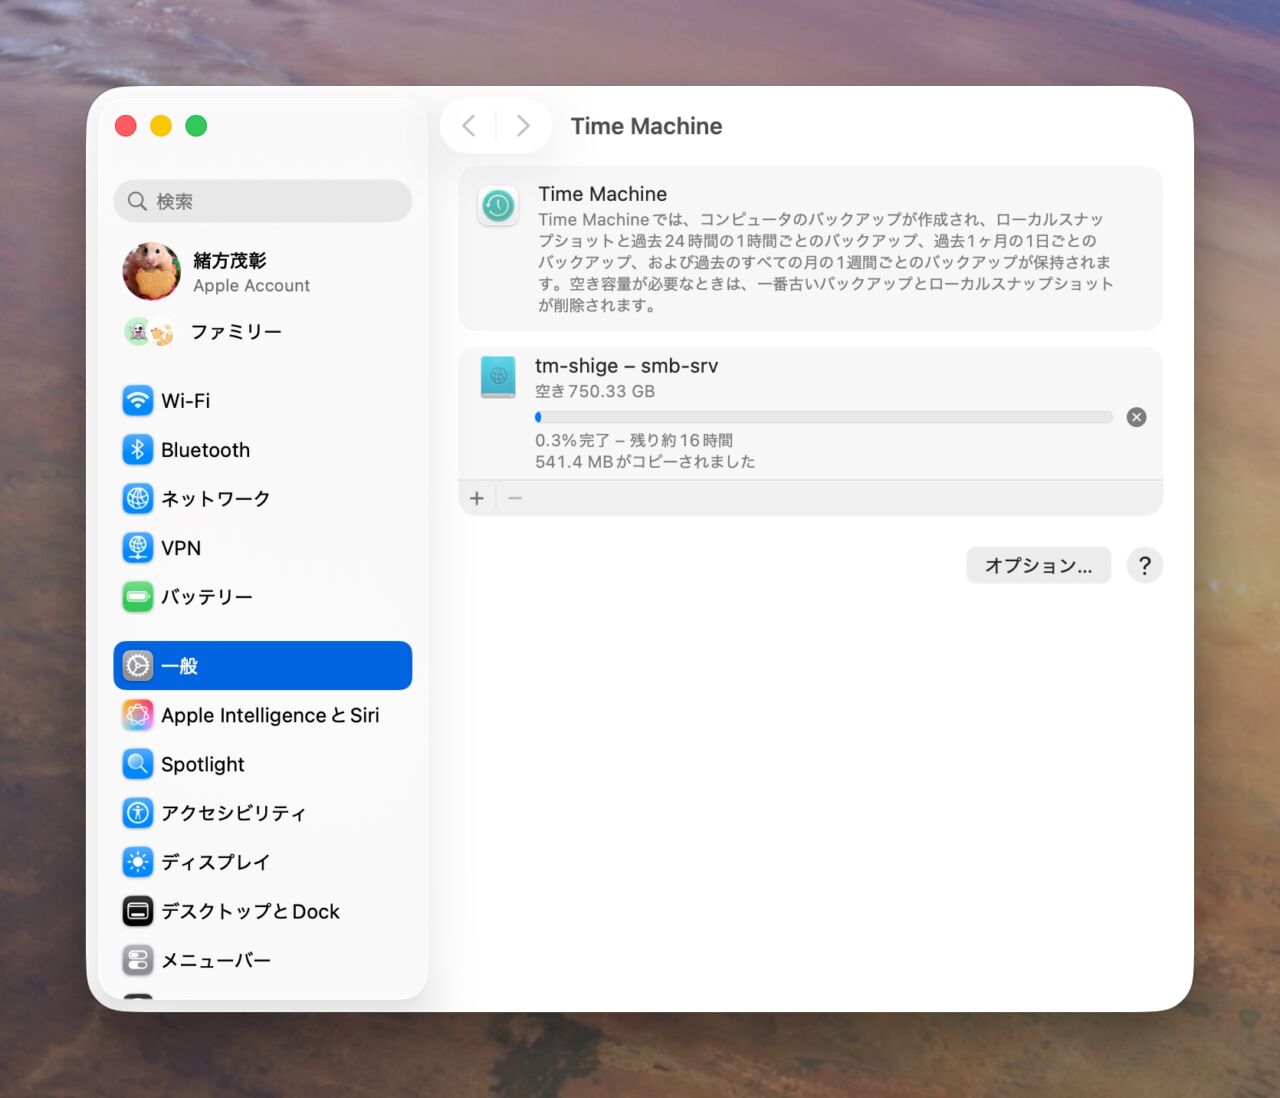Remove backup disk with minus button
Viewport: 1280px width, 1098px height.
515,498
